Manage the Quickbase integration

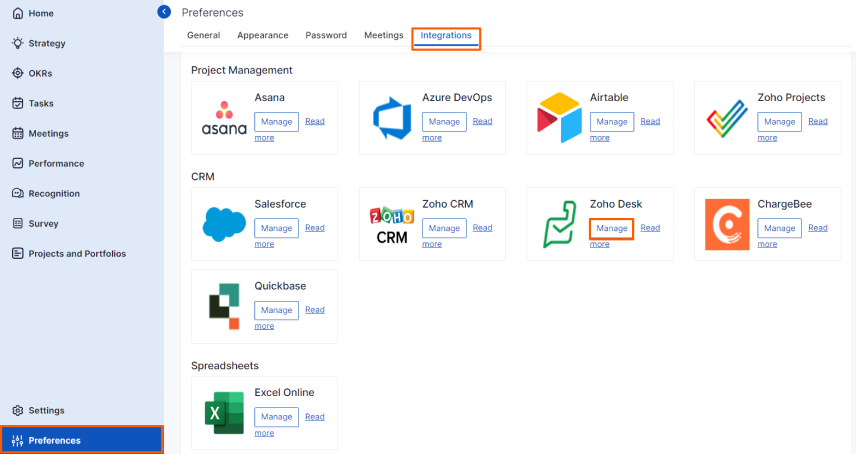(276, 310)
